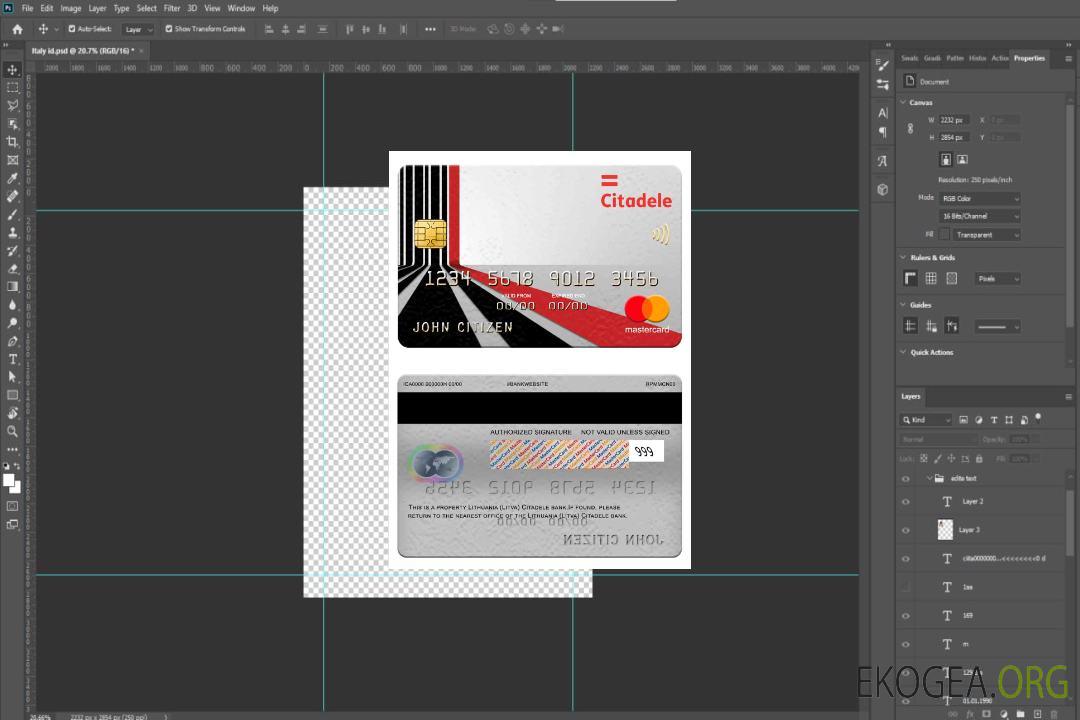The image size is (1080, 720).
Task: Select the Lasso tool
Action: 12,105
